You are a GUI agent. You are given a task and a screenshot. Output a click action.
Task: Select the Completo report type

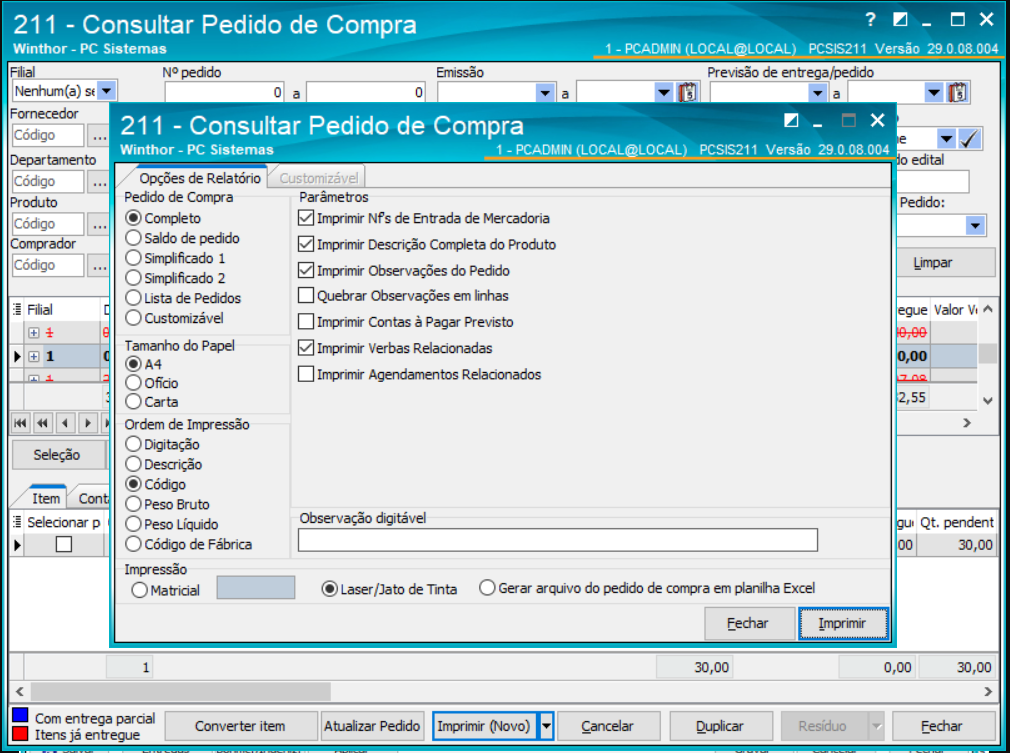click(x=163, y=218)
